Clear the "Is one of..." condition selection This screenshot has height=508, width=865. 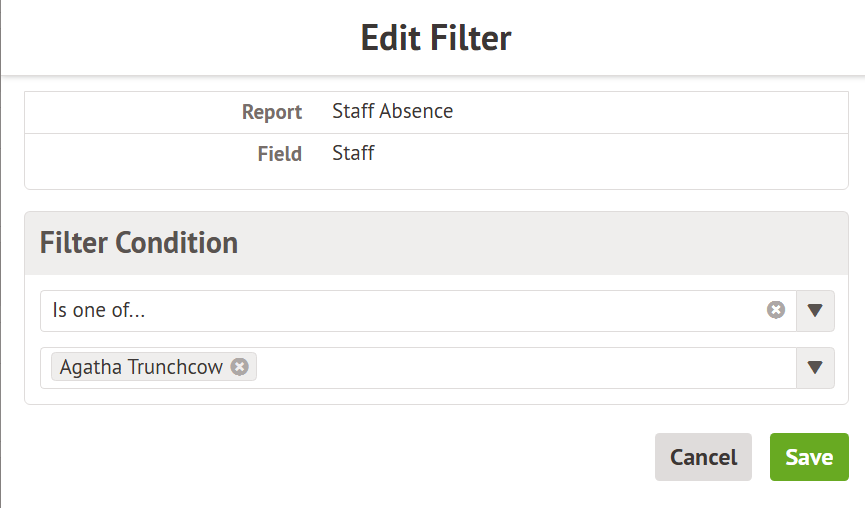pos(776,310)
